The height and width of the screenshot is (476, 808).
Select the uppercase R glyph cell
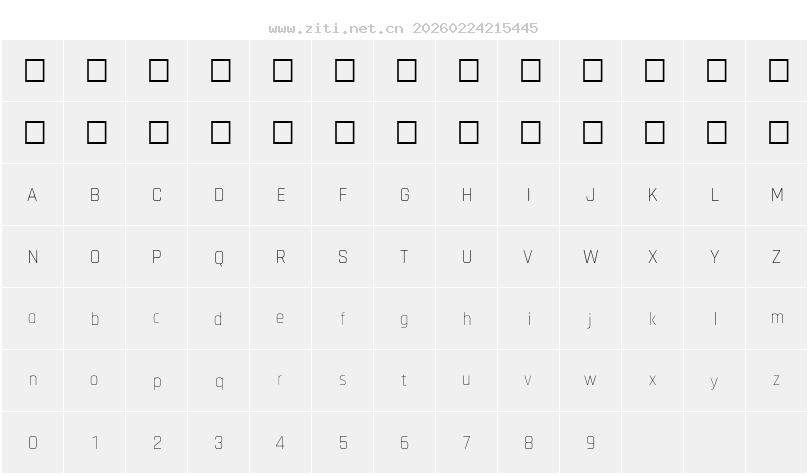[x=280, y=257]
